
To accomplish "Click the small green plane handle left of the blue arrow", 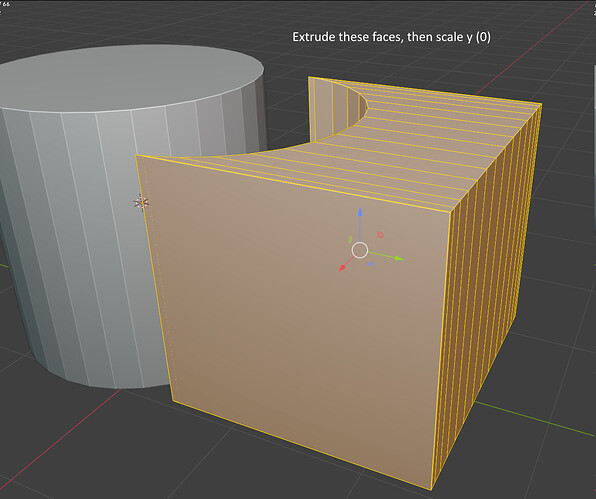I will (350, 240).
